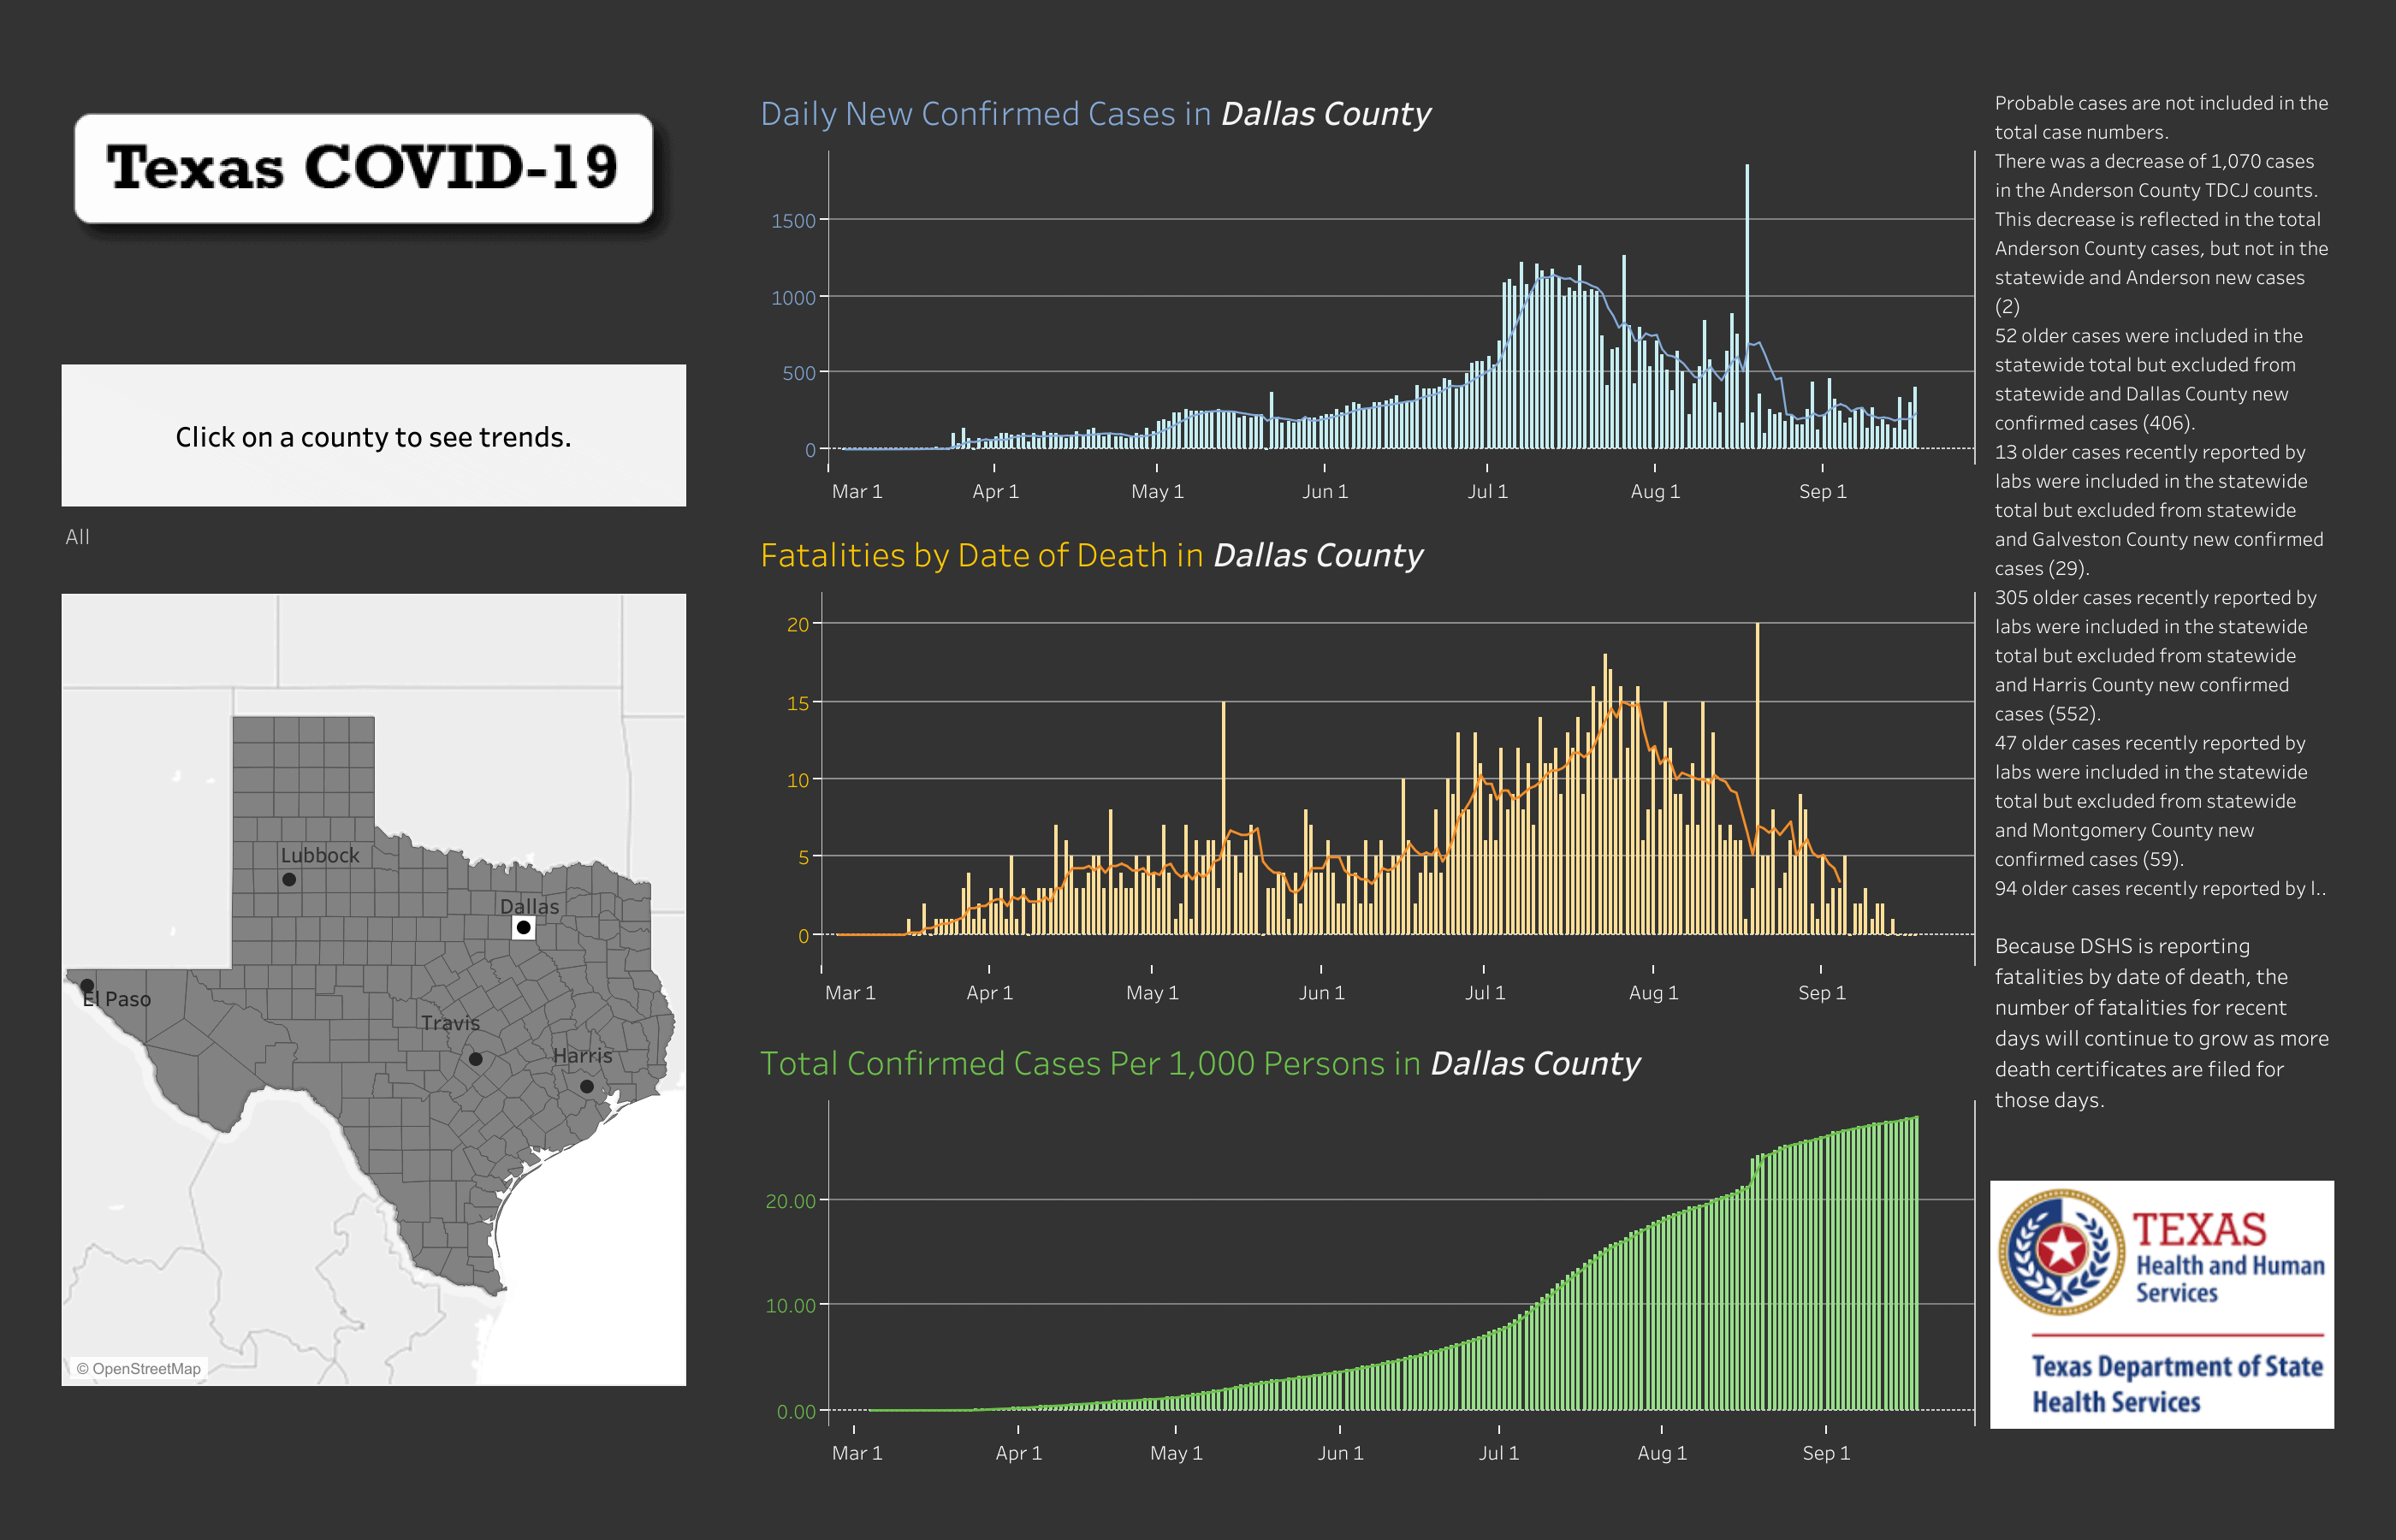
Task: Click the 10 axis label on fatalities chart
Action: pyautogui.click(x=798, y=780)
